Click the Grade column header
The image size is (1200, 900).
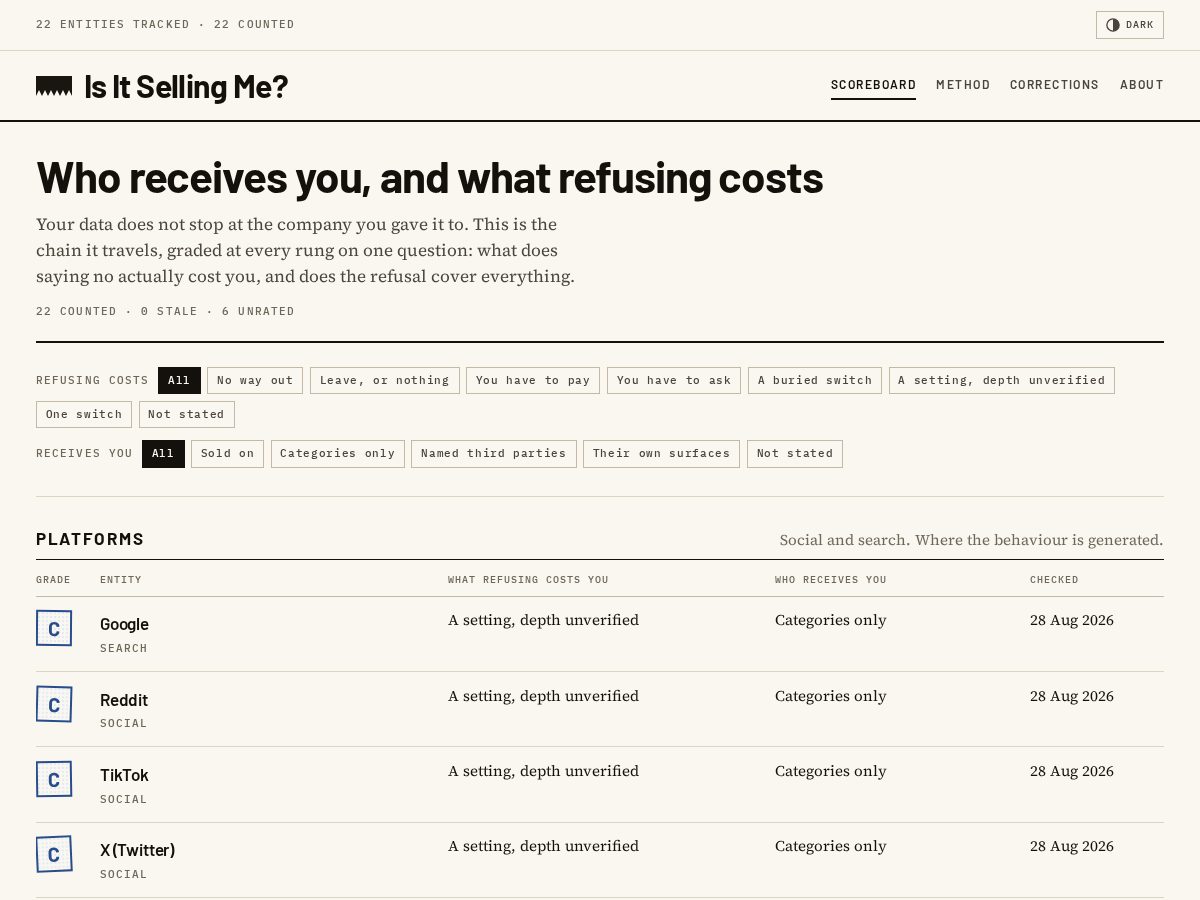coord(53,580)
